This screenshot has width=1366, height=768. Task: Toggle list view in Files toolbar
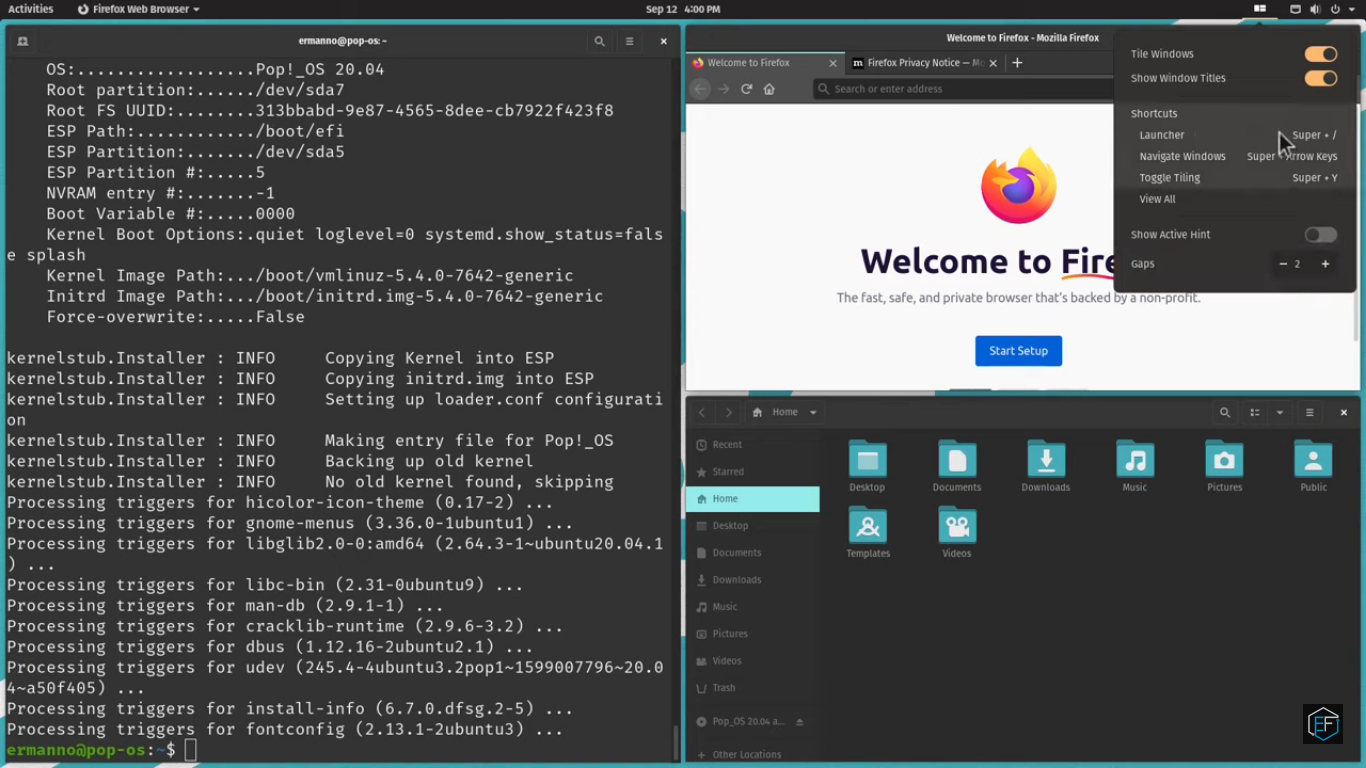coord(1254,412)
